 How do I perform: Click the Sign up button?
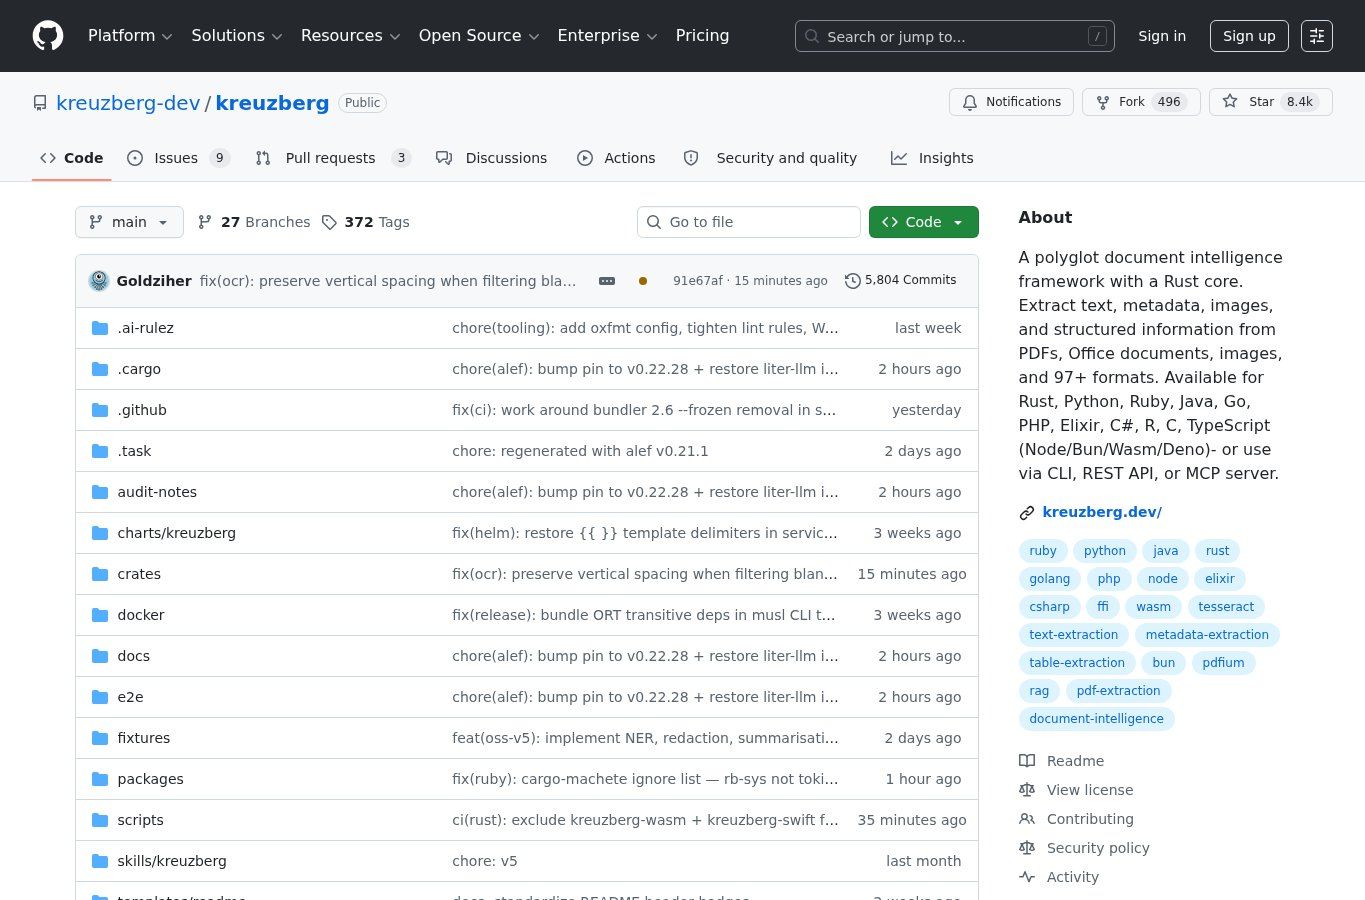coord(1249,36)
